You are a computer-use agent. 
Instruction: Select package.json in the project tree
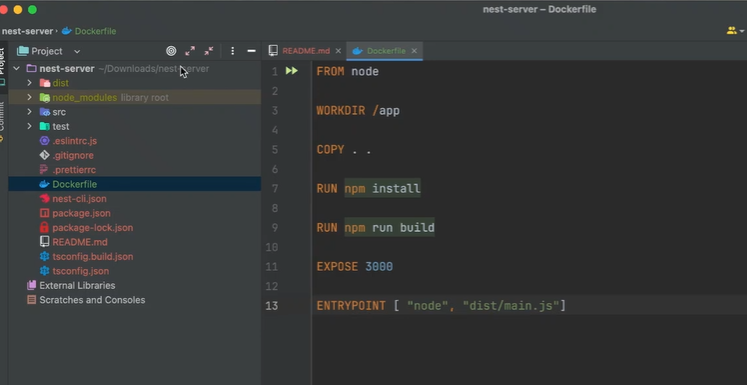(81, 213)
